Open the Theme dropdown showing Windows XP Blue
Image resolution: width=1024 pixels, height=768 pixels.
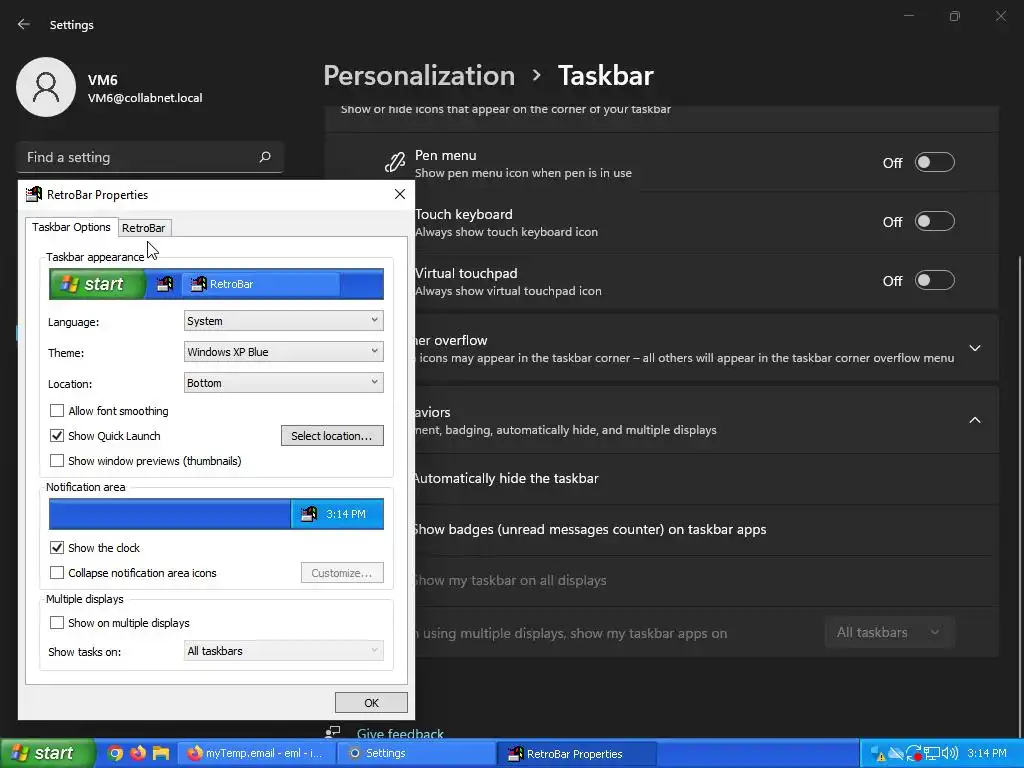point(283,352)
